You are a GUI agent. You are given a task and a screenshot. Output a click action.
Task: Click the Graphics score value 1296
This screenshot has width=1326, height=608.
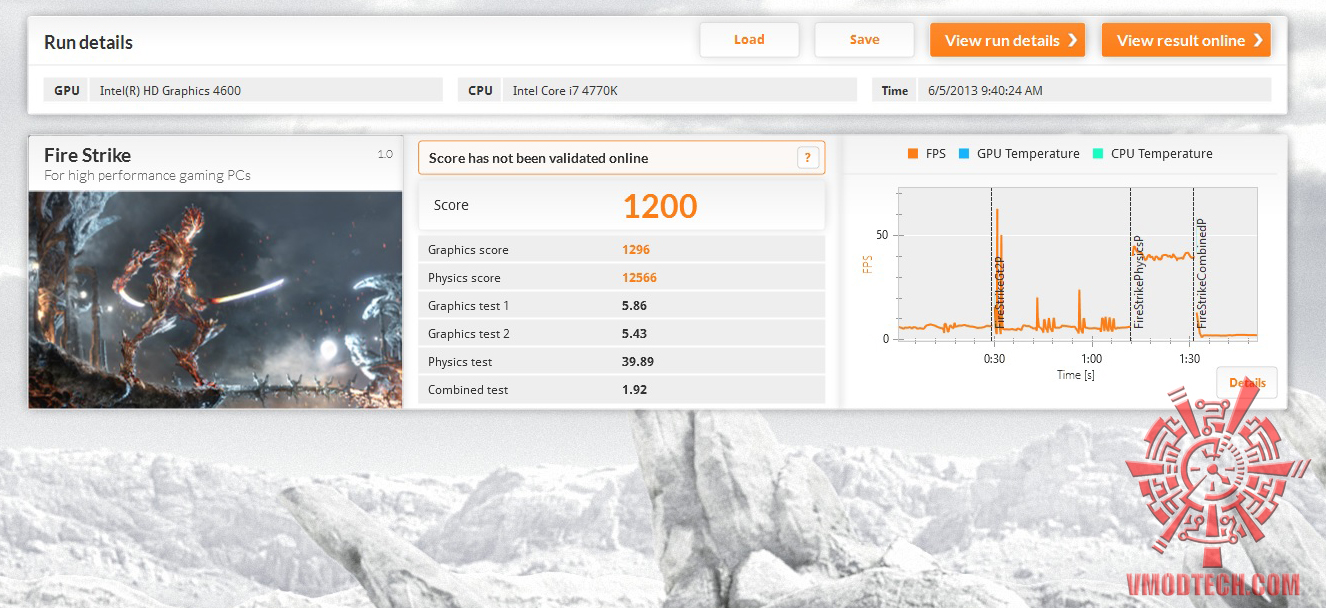coord(636,250)
